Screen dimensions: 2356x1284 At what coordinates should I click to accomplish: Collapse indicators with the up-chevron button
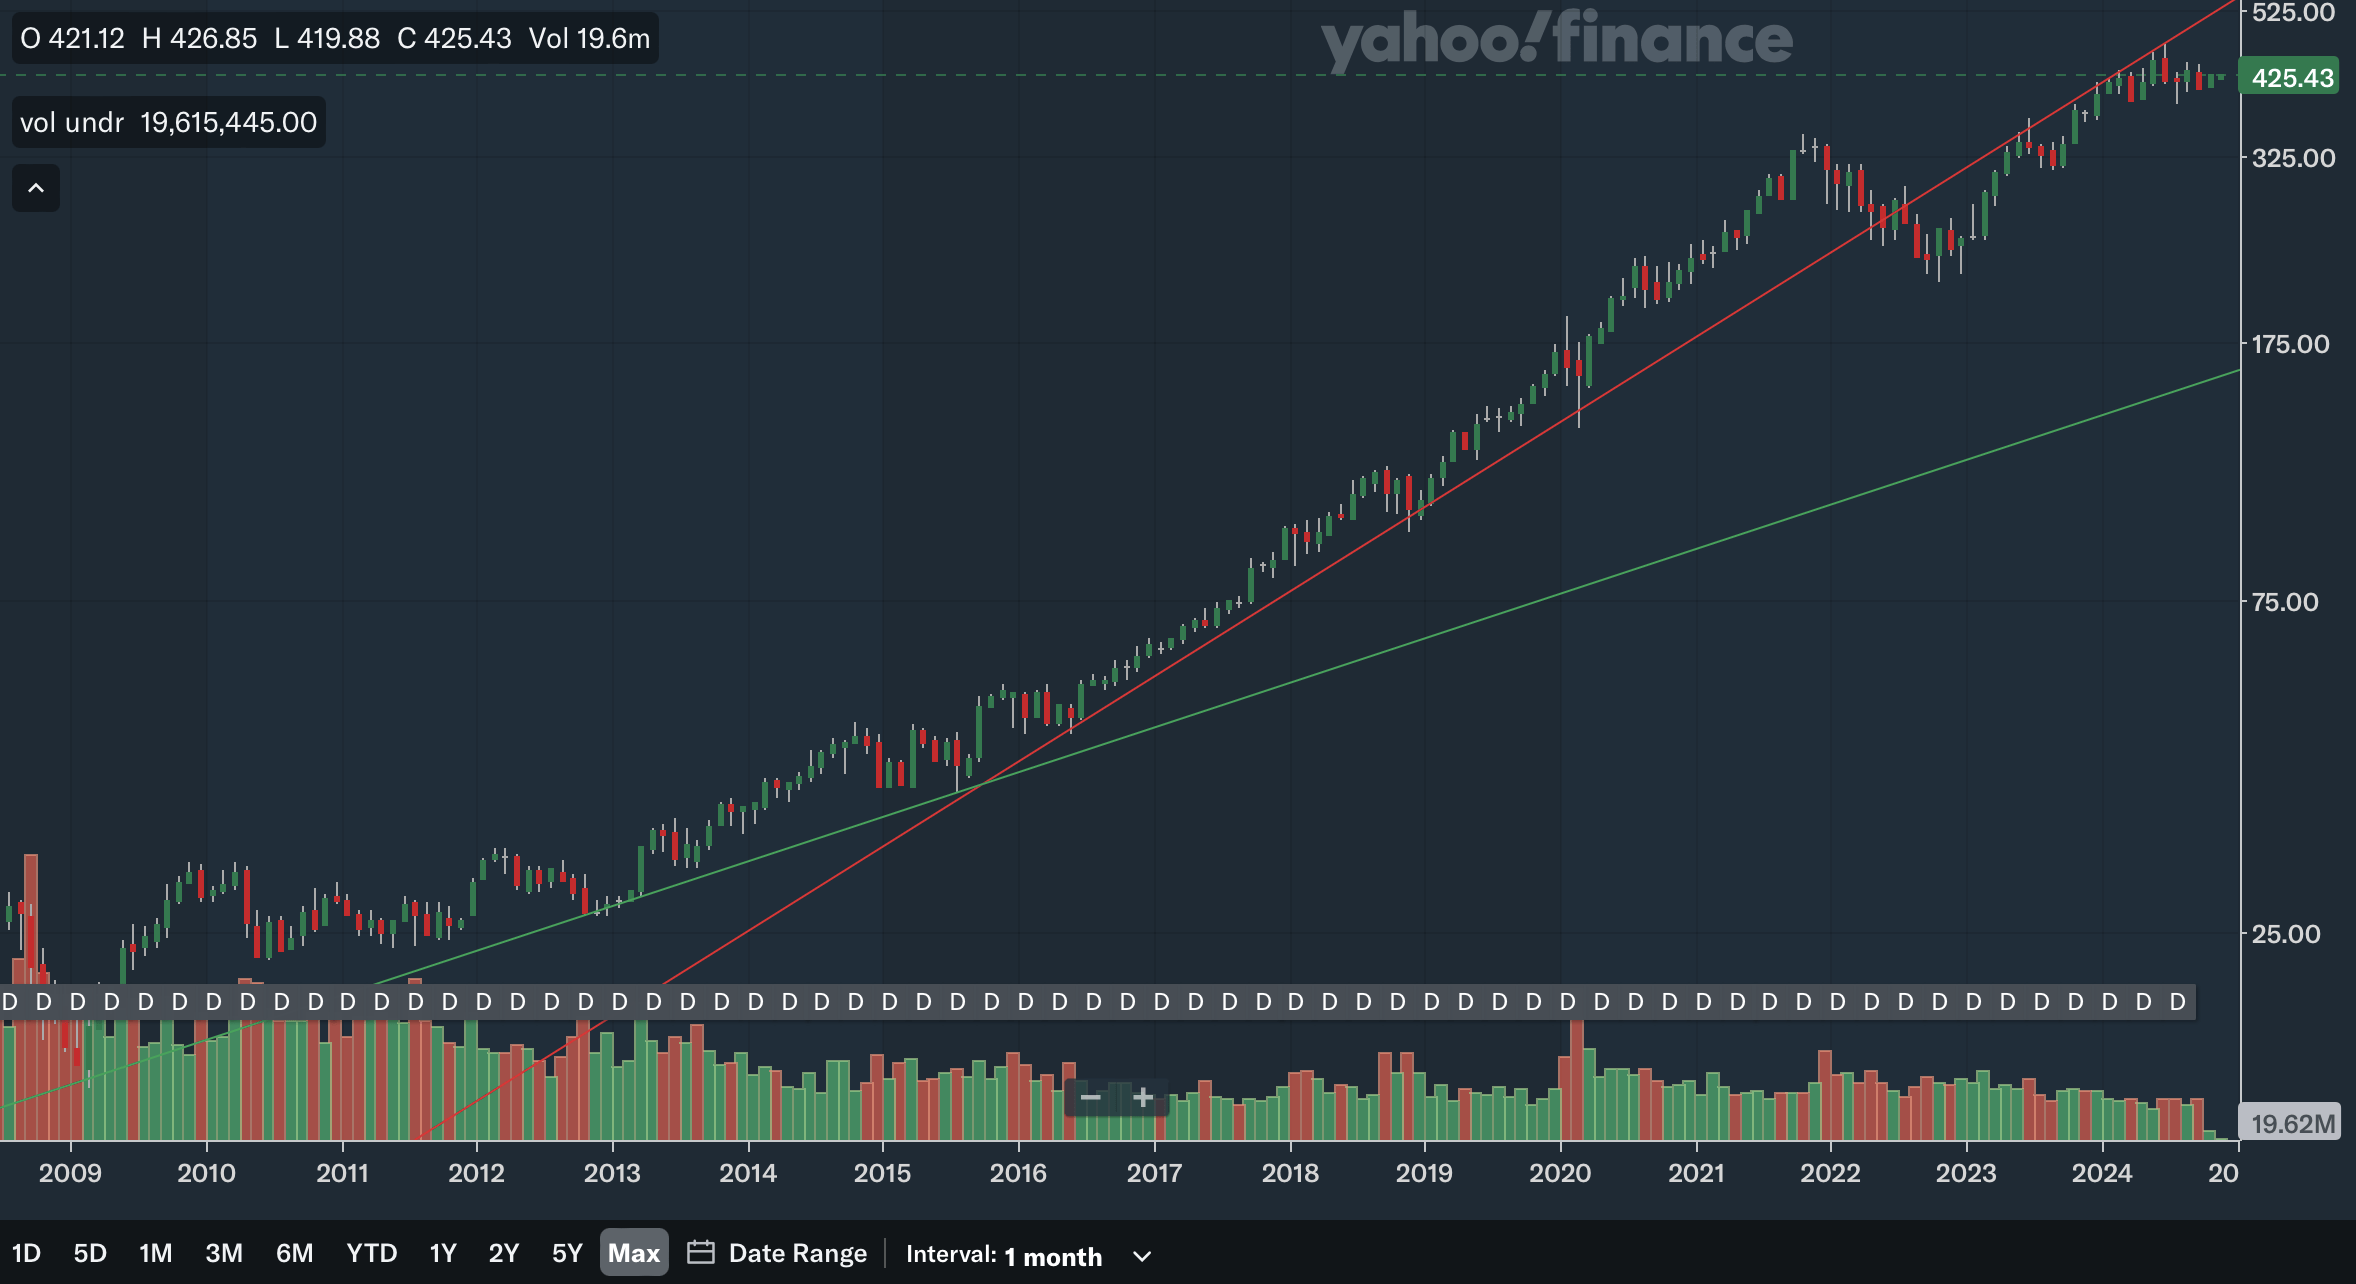[x=36, y=188]
